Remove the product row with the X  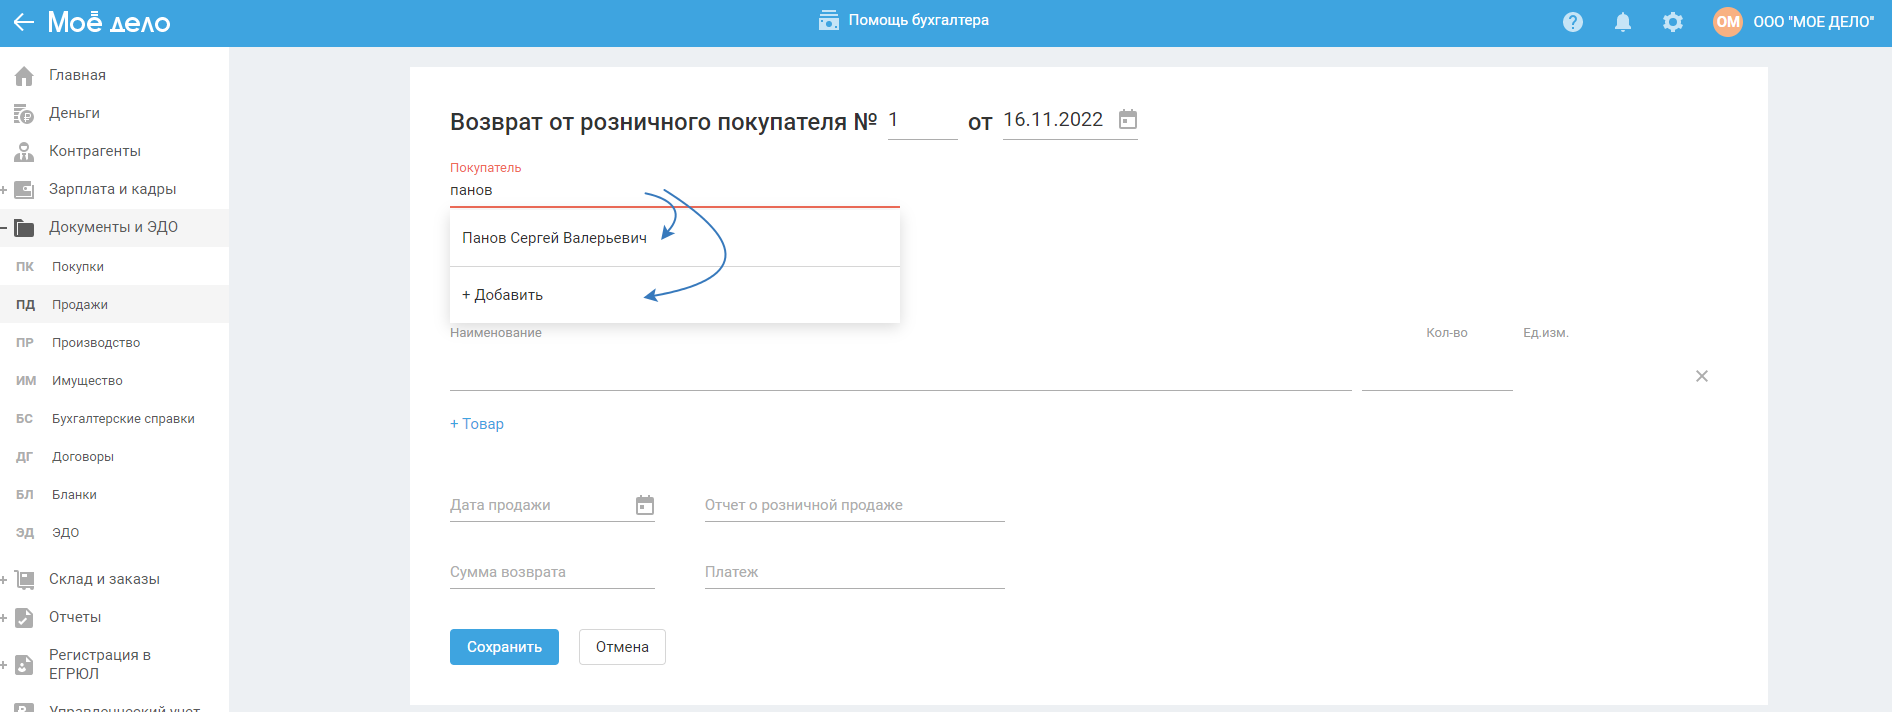tap(1702, 376)
